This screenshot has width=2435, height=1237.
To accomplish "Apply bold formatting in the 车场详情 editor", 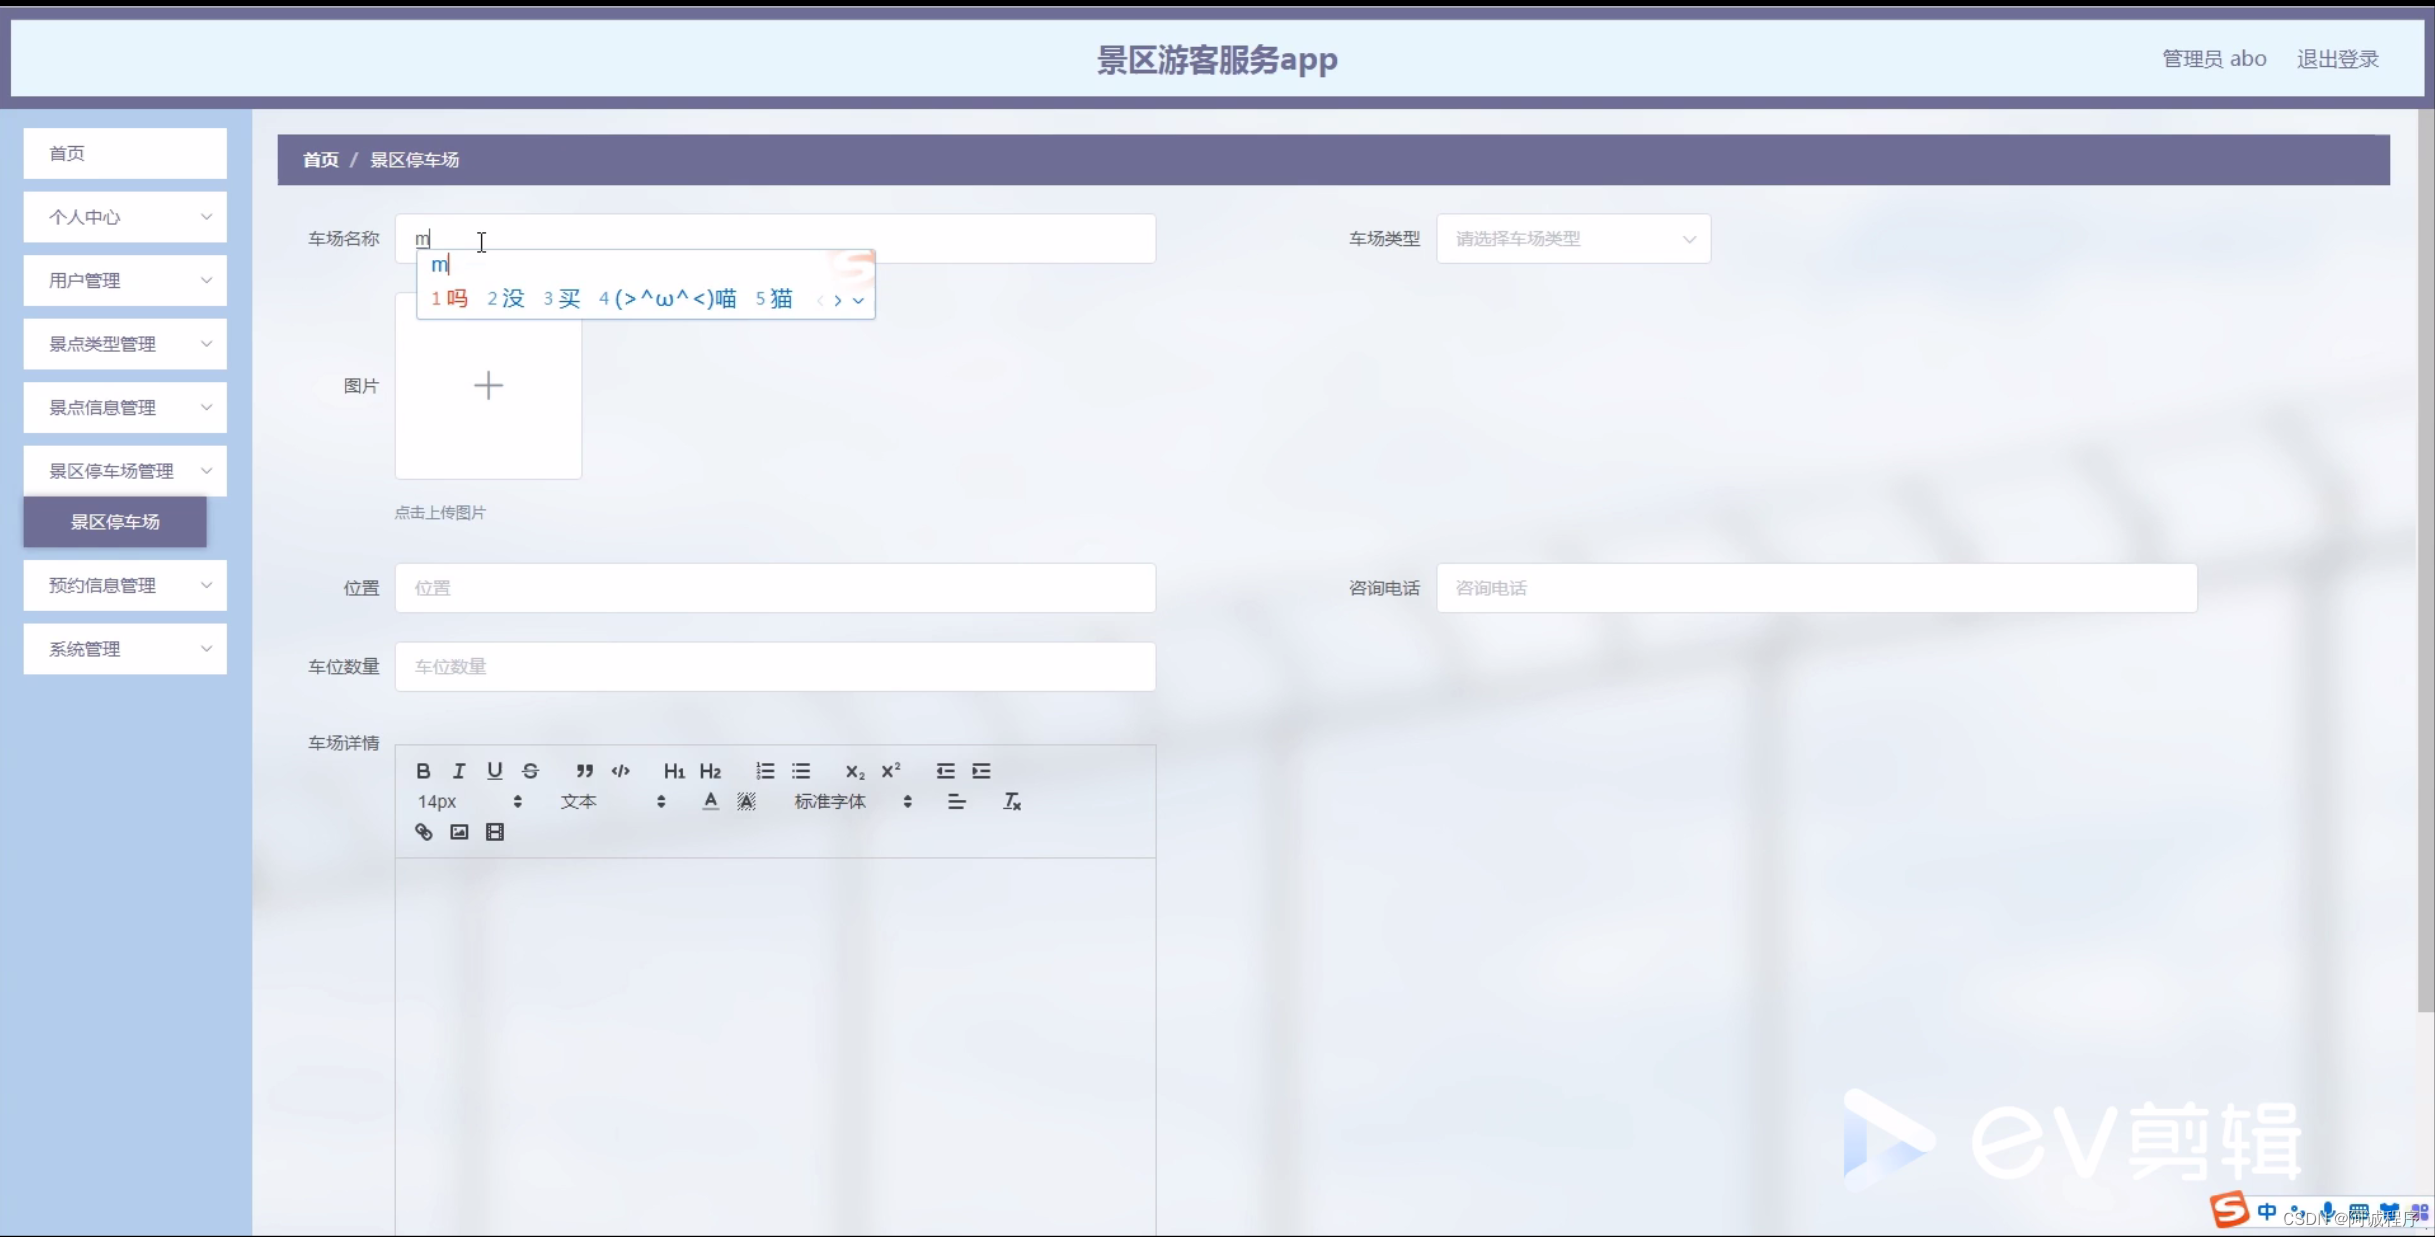I will click(x=423, y=770).
